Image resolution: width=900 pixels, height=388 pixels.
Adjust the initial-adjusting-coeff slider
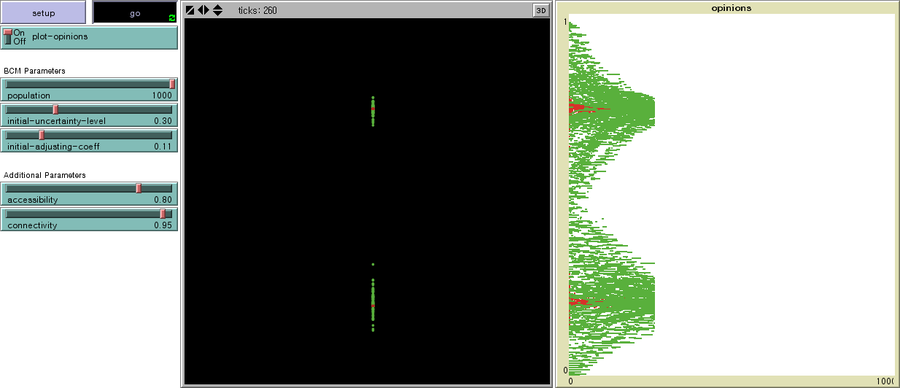point(89,141)
